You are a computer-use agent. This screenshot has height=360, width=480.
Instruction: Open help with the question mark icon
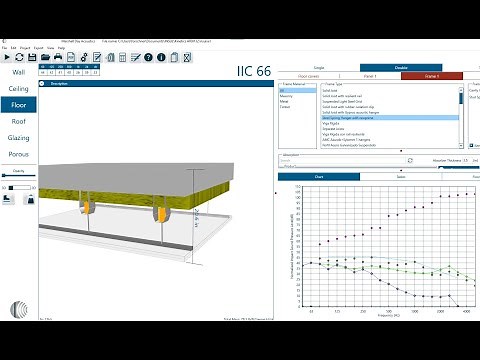[x=148, y=57]
